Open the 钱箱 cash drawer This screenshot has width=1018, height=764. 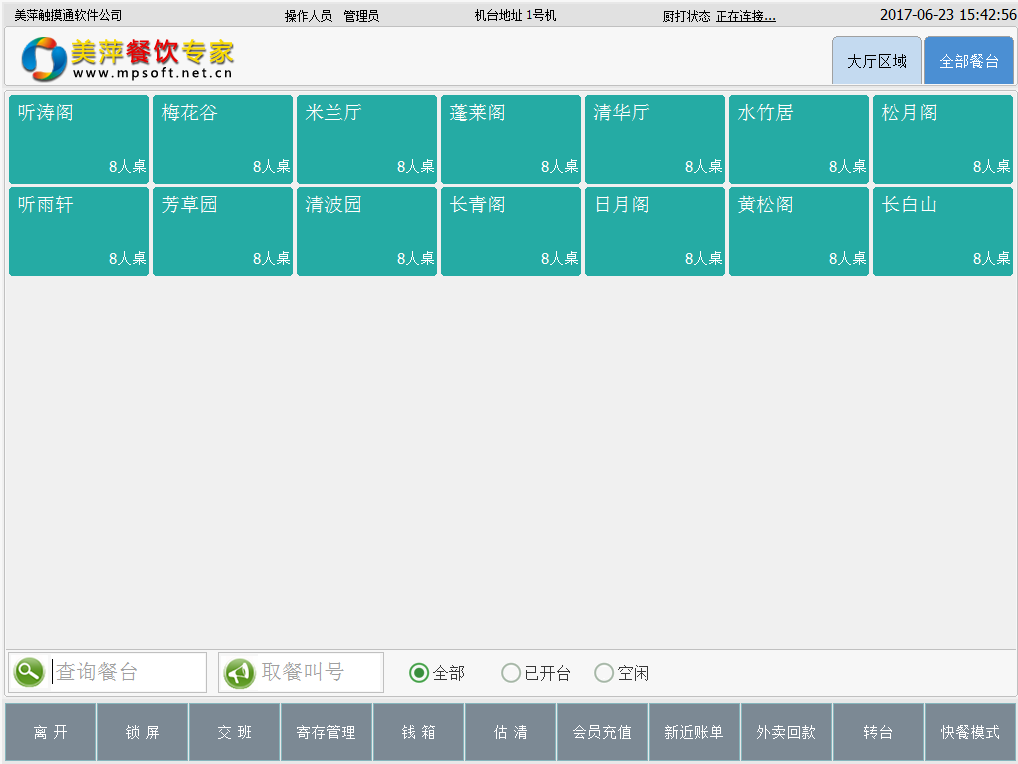tap(419, 732)
